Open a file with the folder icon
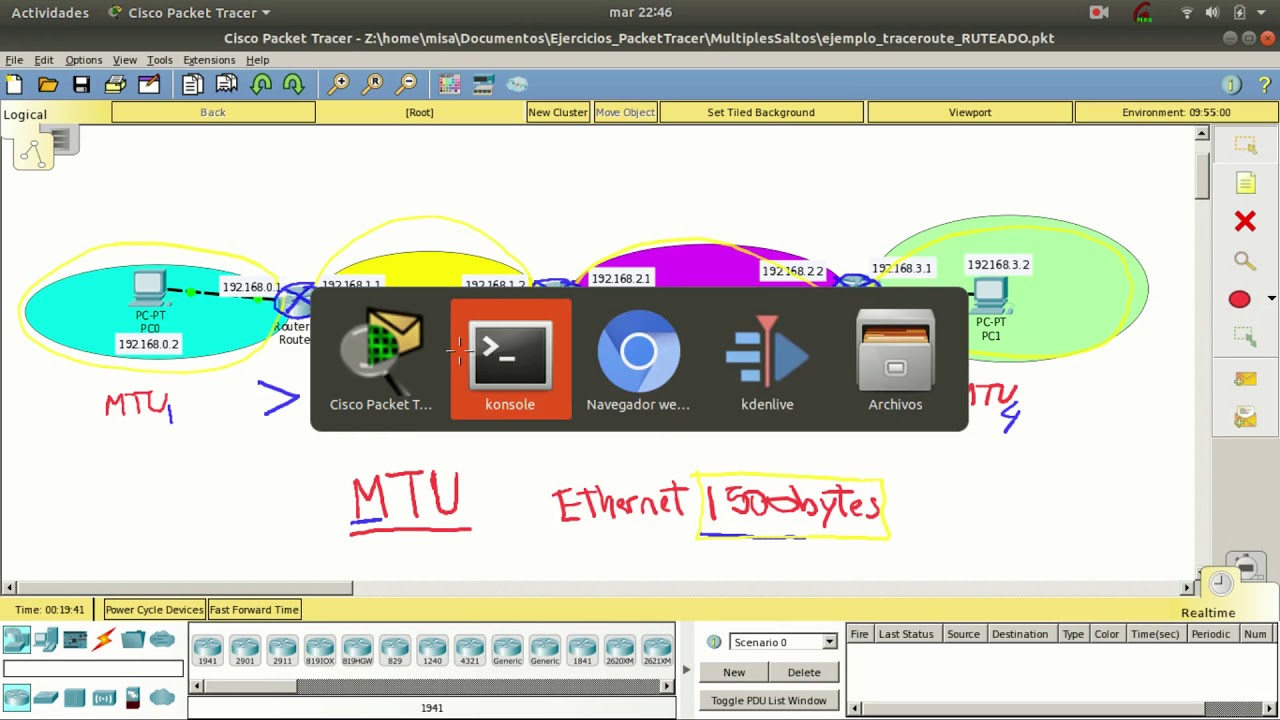1280x720 pixels. tap(48, 85)
